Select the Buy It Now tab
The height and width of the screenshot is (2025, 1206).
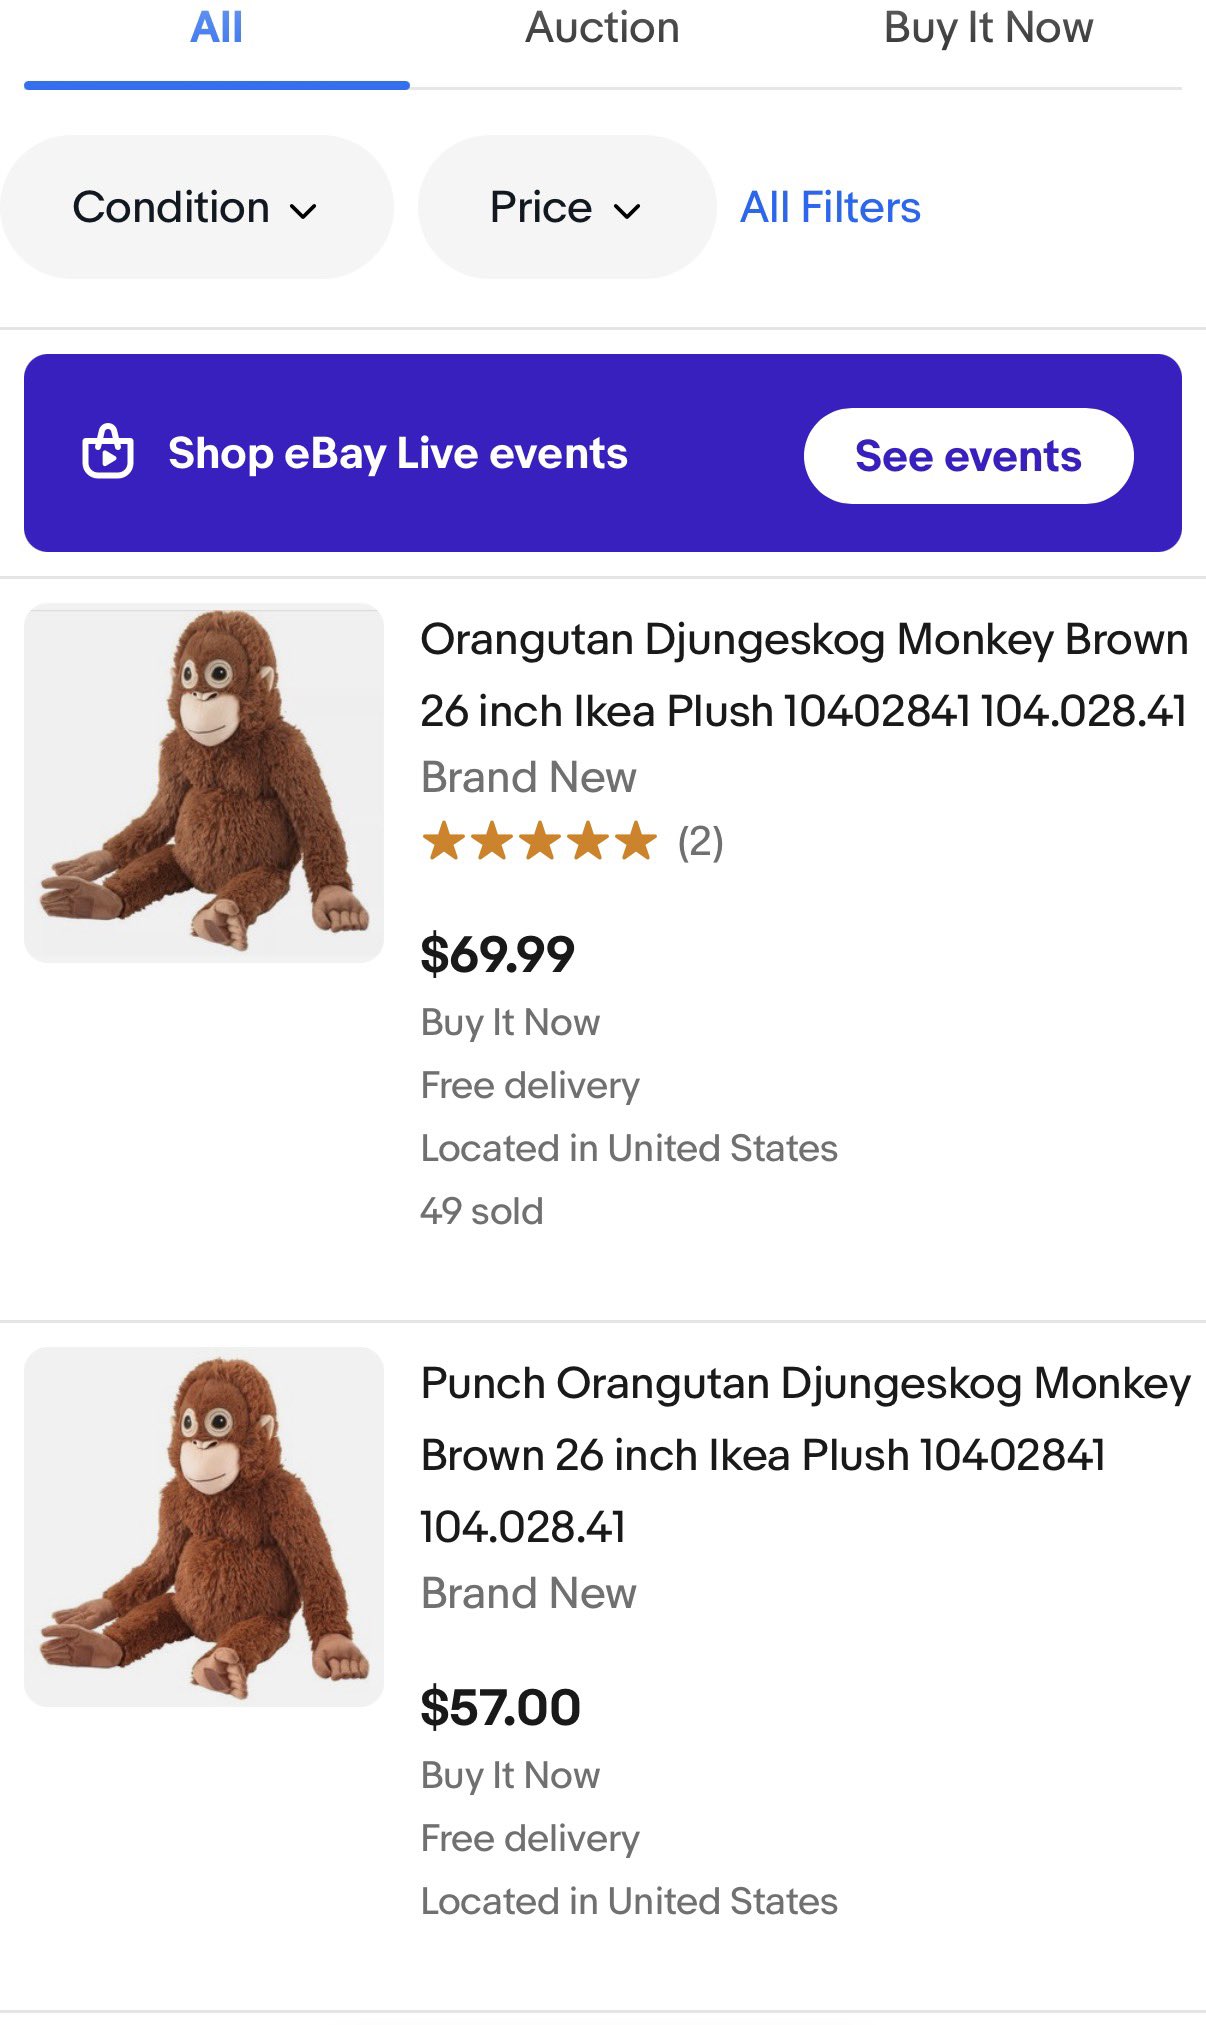coord(988,30)
